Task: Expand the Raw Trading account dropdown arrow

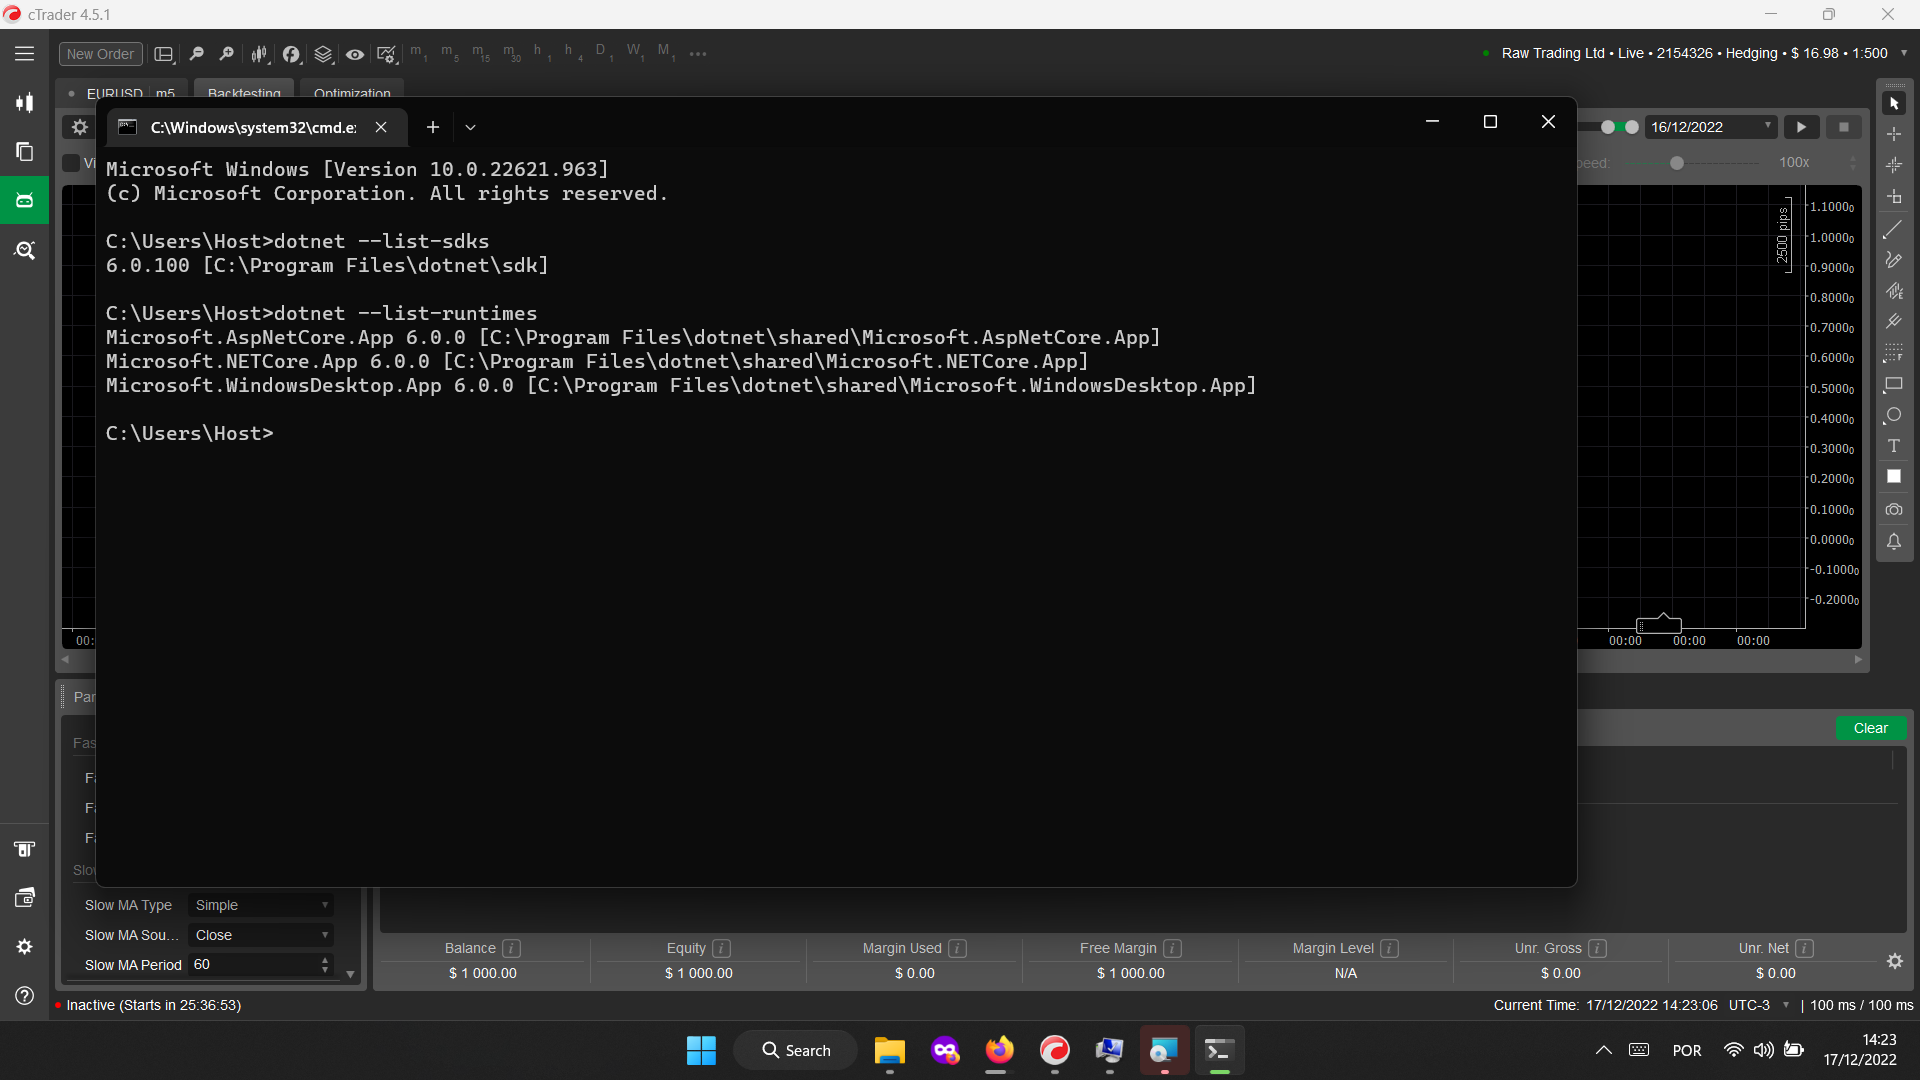Action: 1903,53
